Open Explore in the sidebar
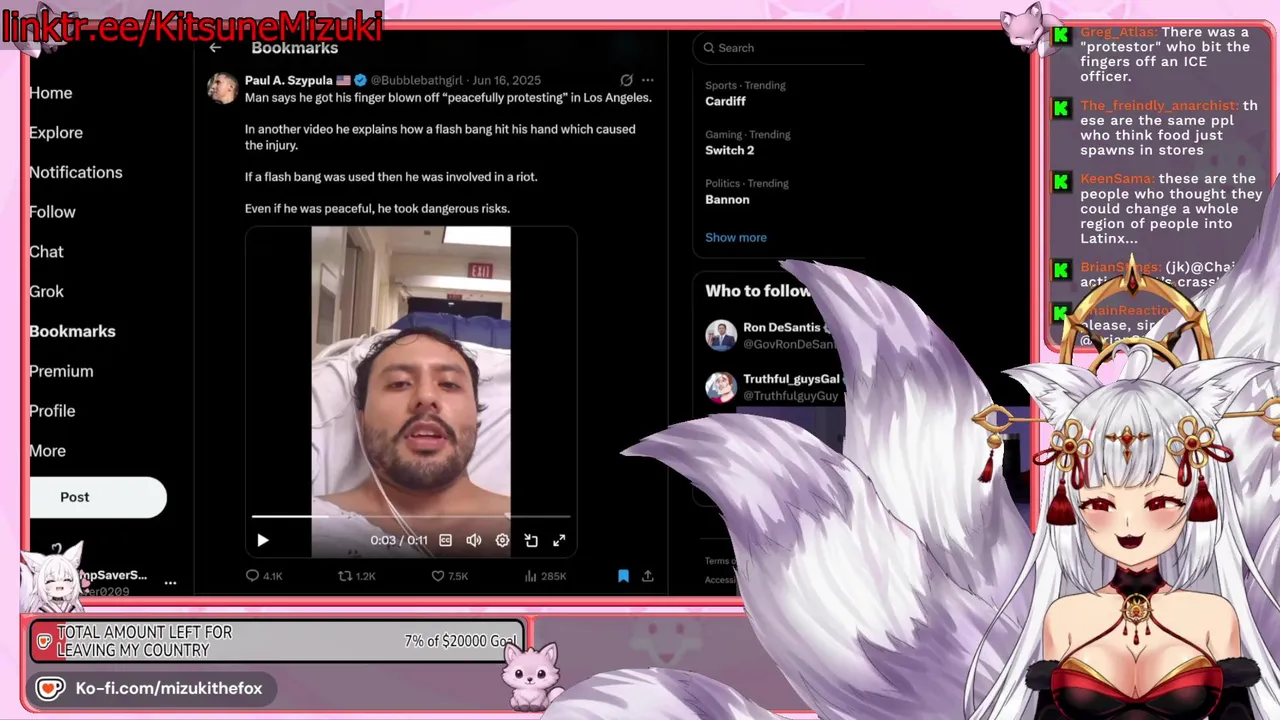This screenshot has width=1280, height=720. (x=56, y=133)
